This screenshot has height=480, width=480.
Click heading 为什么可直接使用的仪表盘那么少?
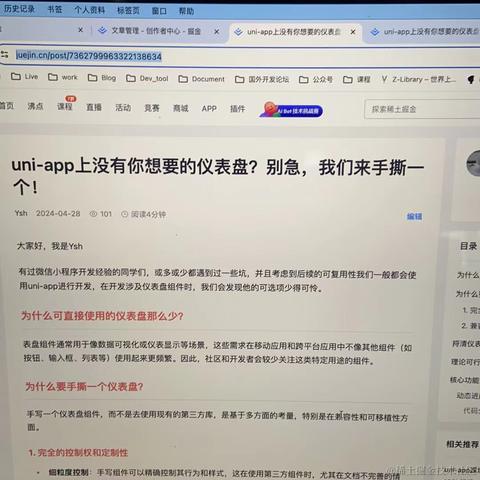(x=102, y=316)
